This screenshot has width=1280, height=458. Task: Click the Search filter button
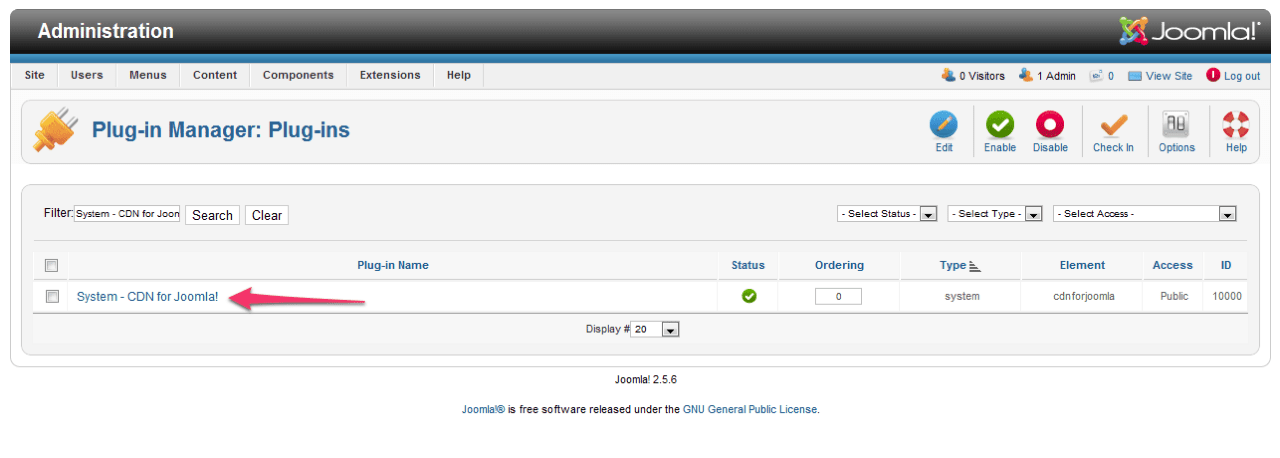pyautogui.click(x=212, y=215)
